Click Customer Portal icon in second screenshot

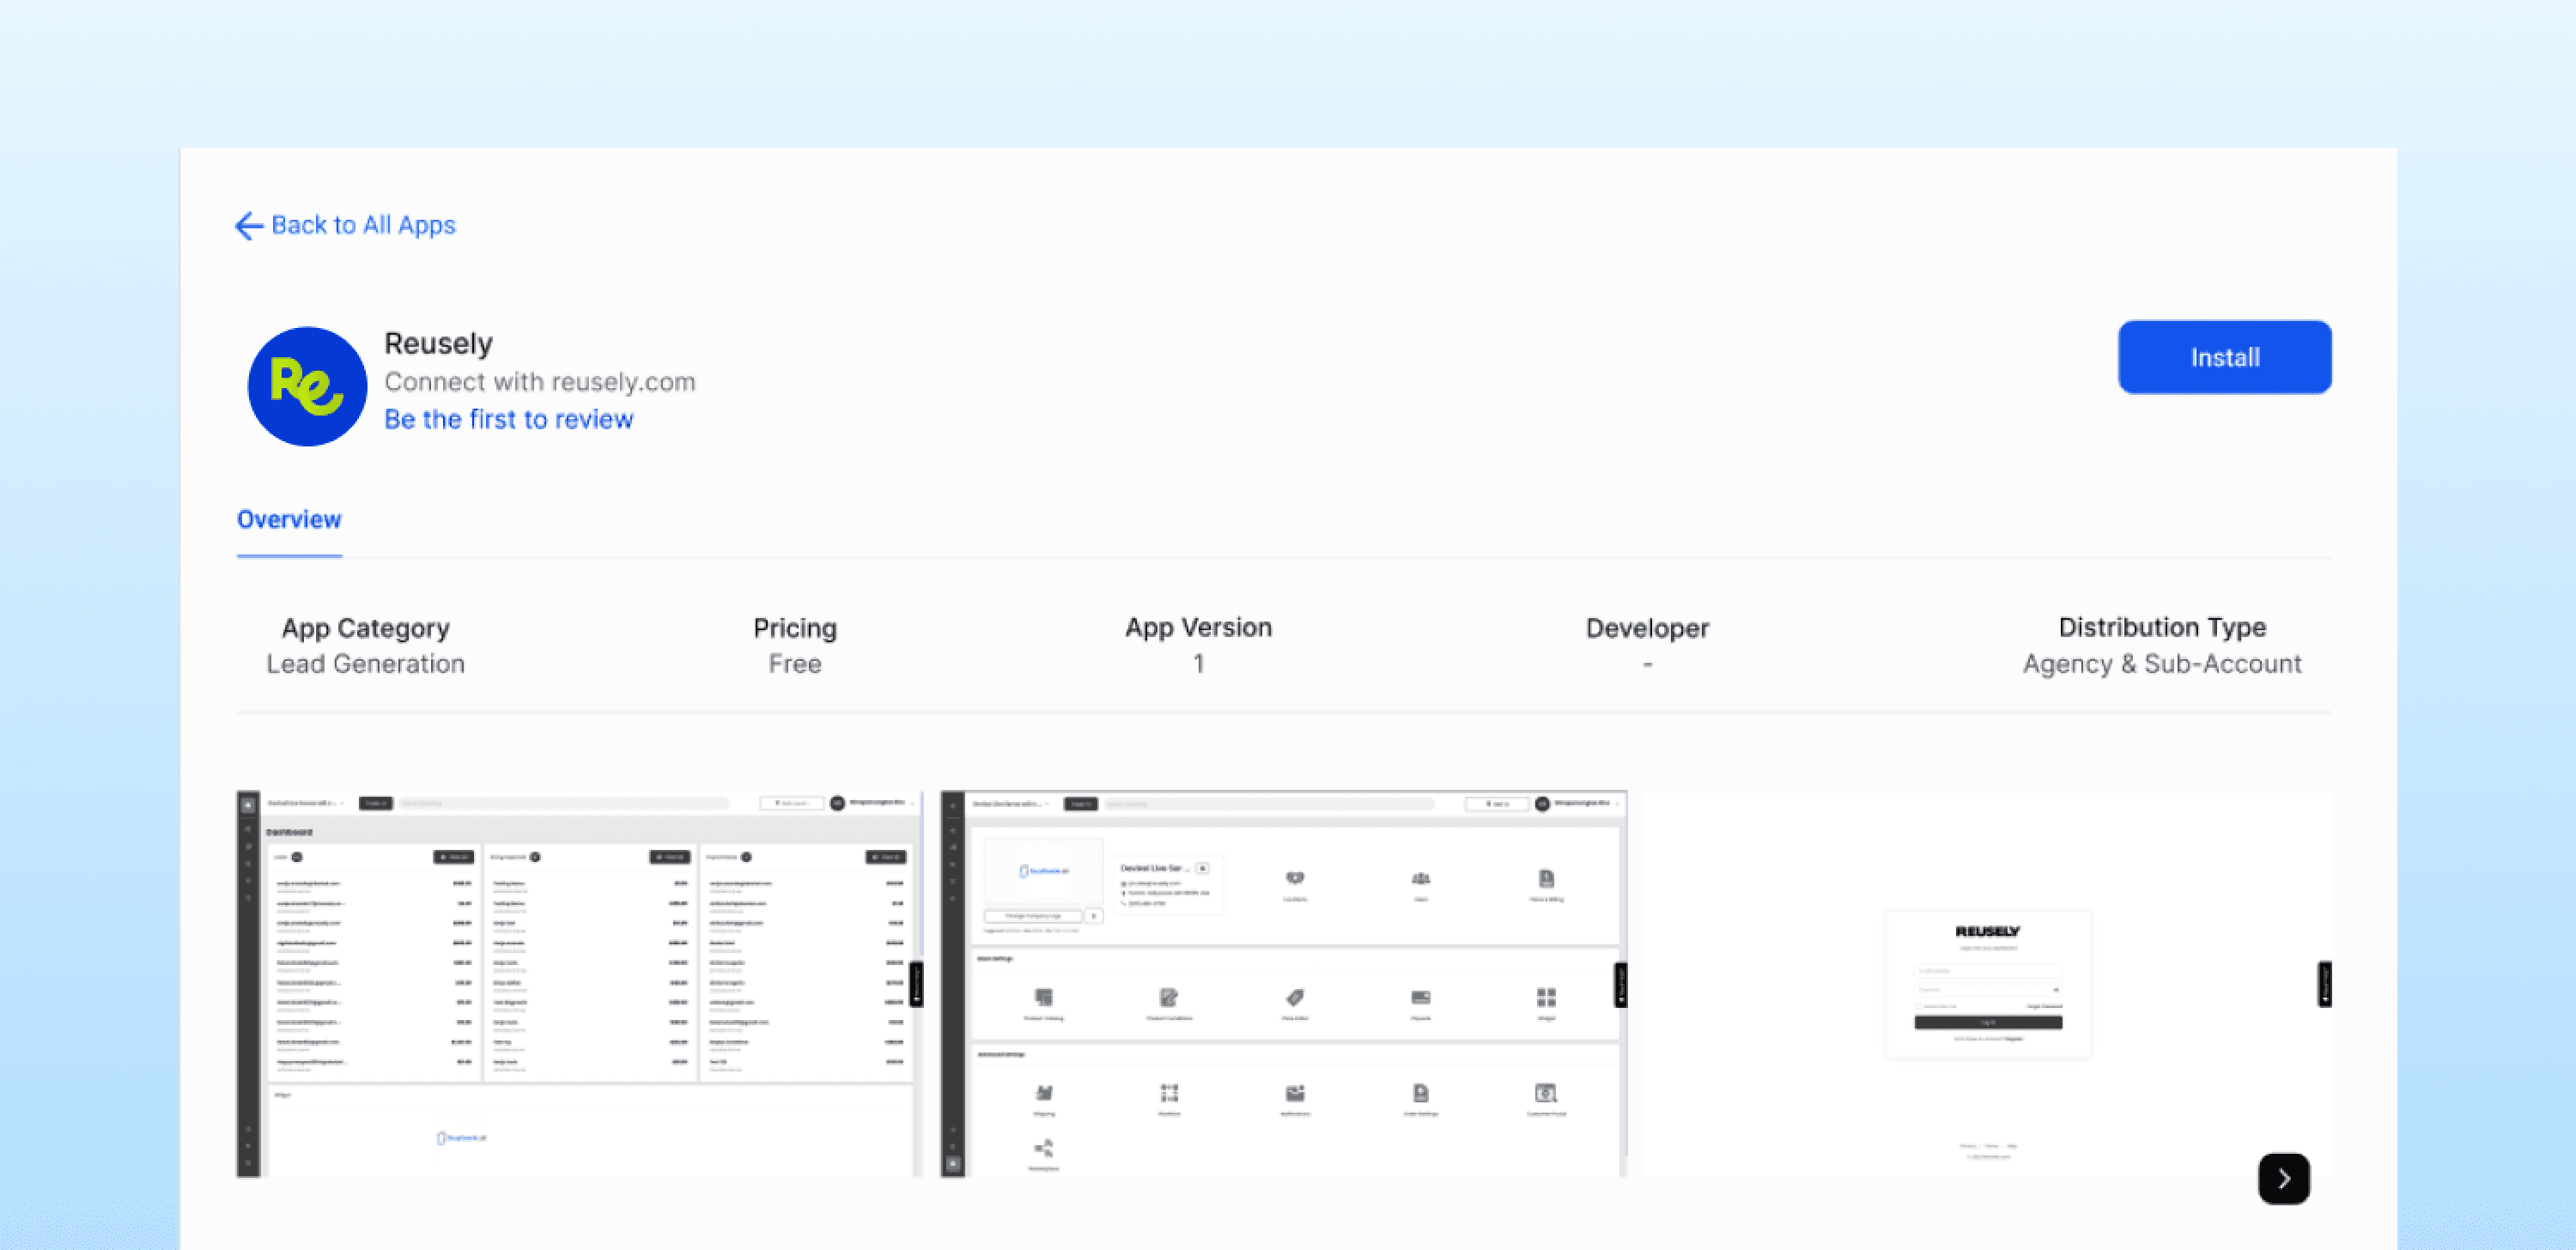[x=1545, y=1093]
